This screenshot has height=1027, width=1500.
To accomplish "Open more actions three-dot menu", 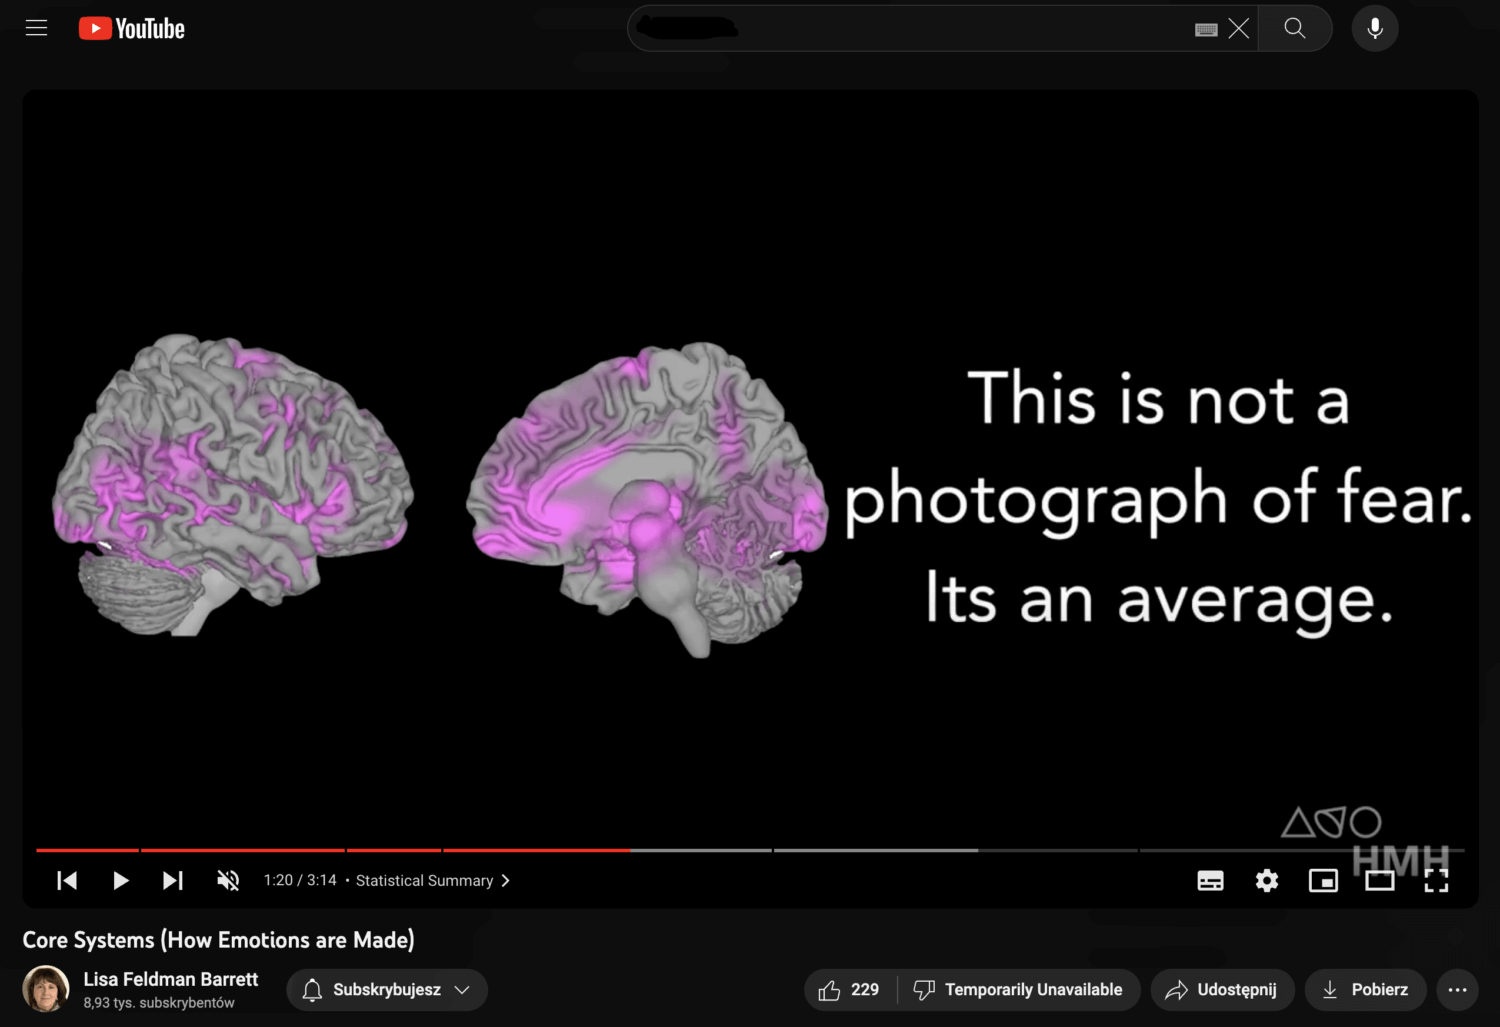I will (1458, 990).
